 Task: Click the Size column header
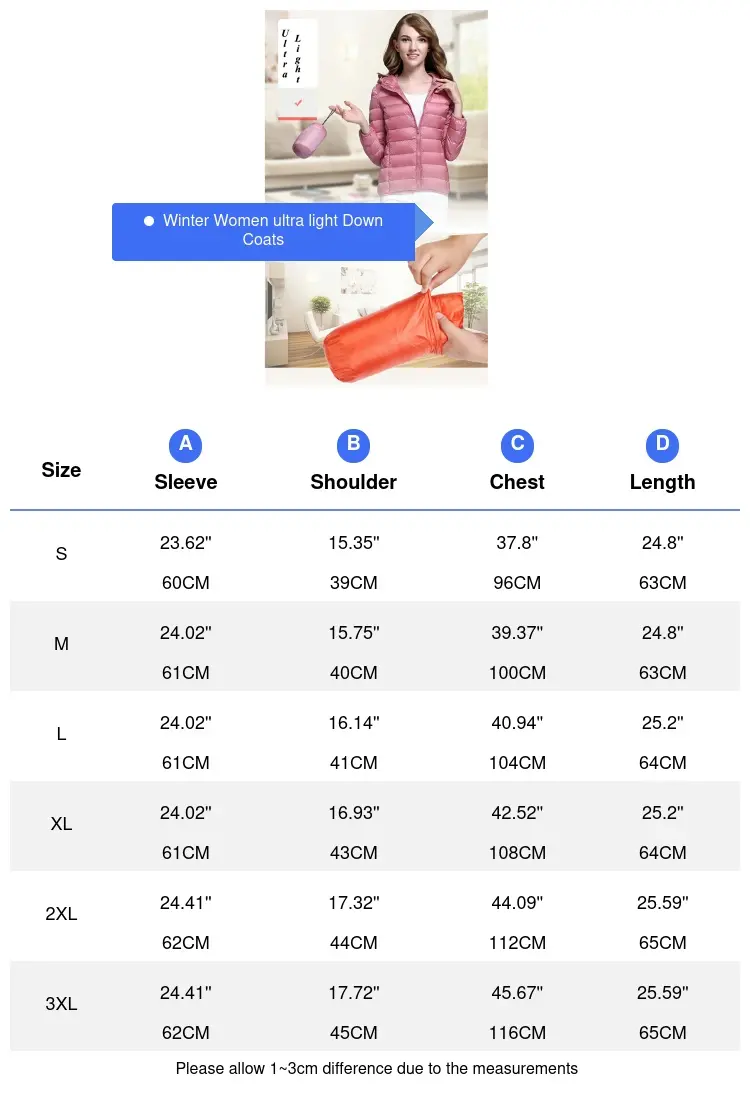(61, 470)
